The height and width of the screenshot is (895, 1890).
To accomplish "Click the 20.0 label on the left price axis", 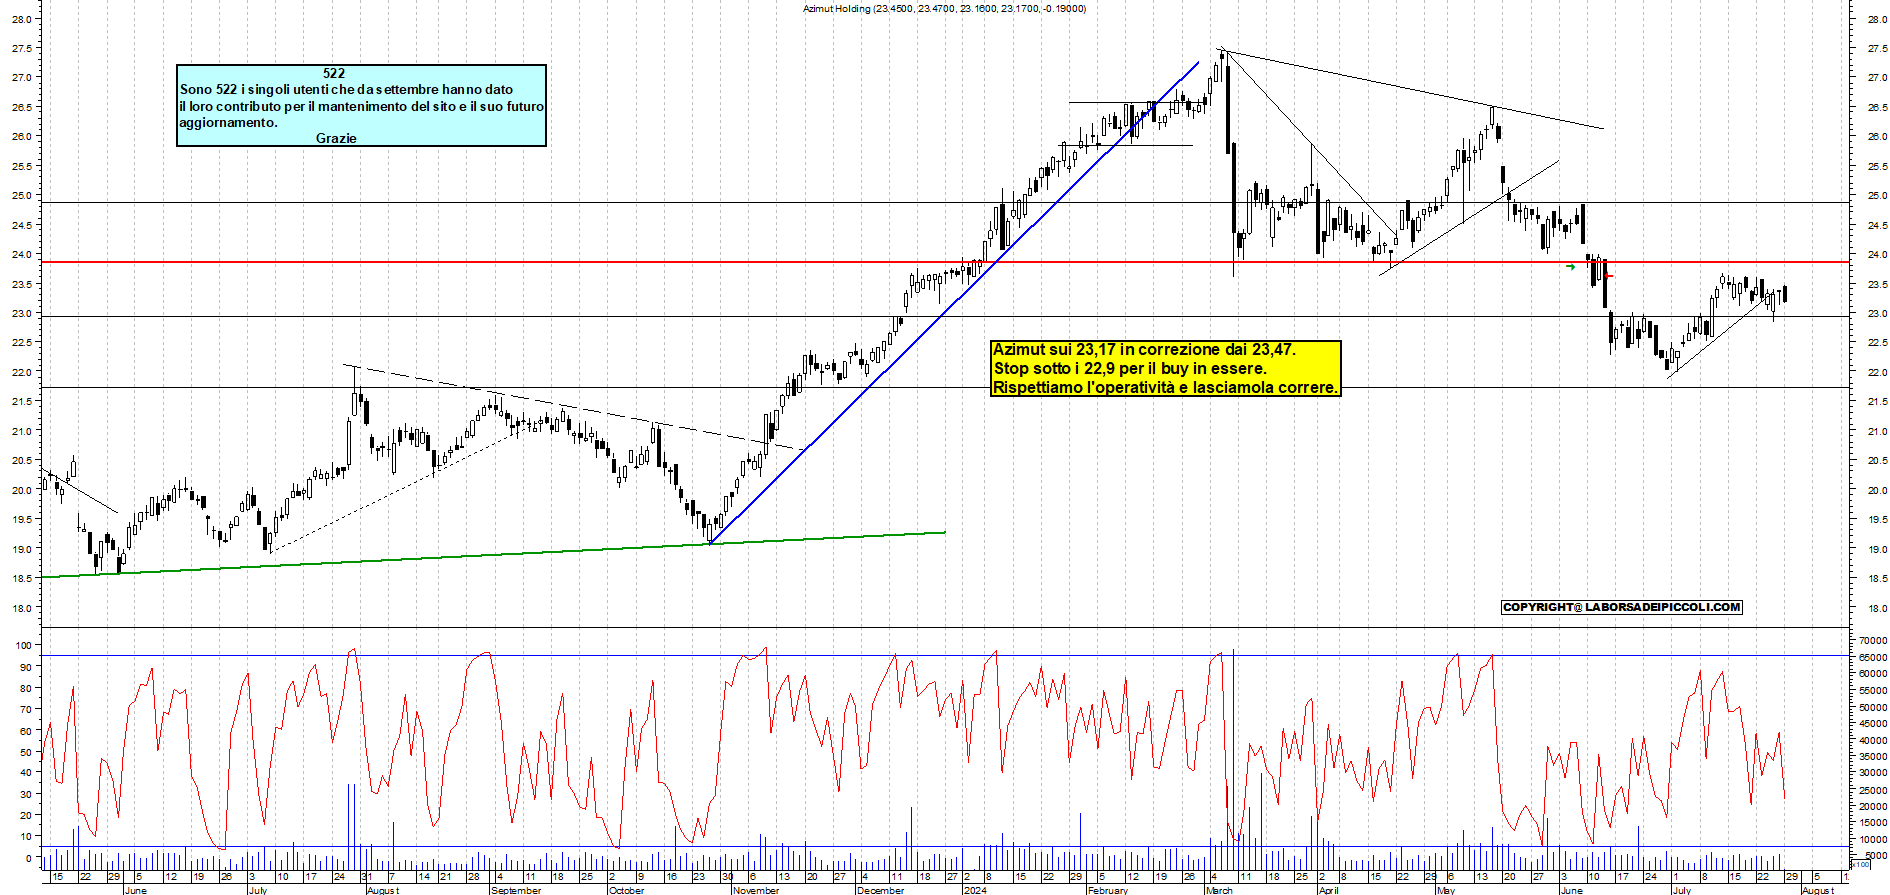I will (x=22, y=490).
